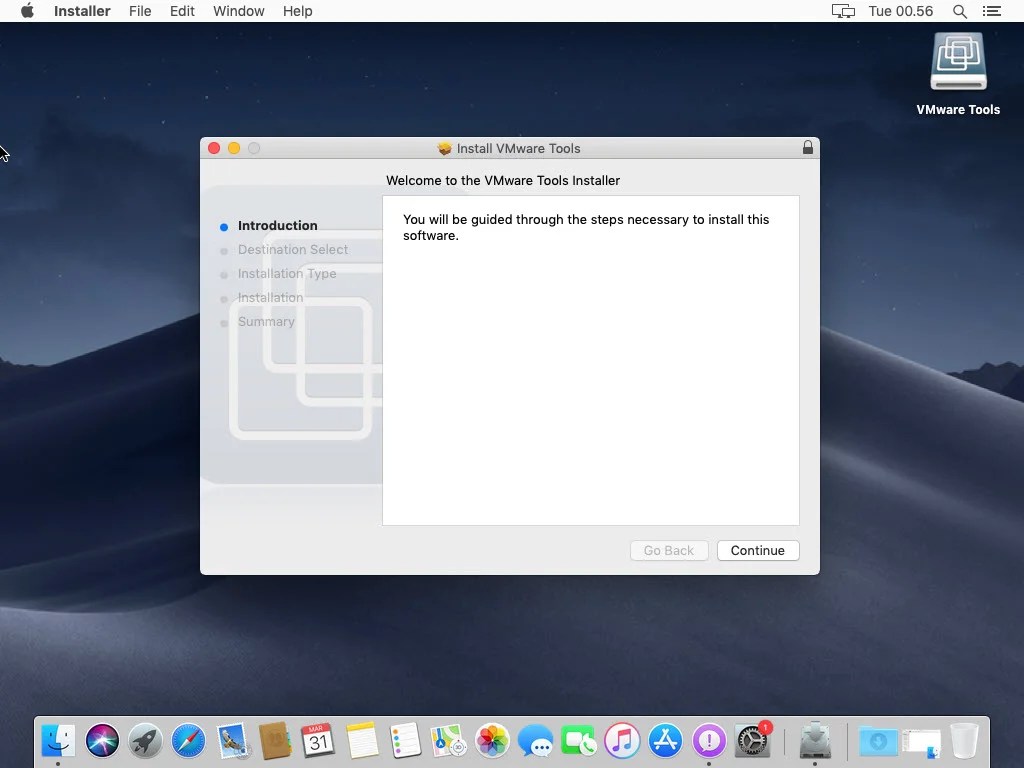Launch FaceTime from the Dock
The image size is (1024, 768).
(578, 742)
